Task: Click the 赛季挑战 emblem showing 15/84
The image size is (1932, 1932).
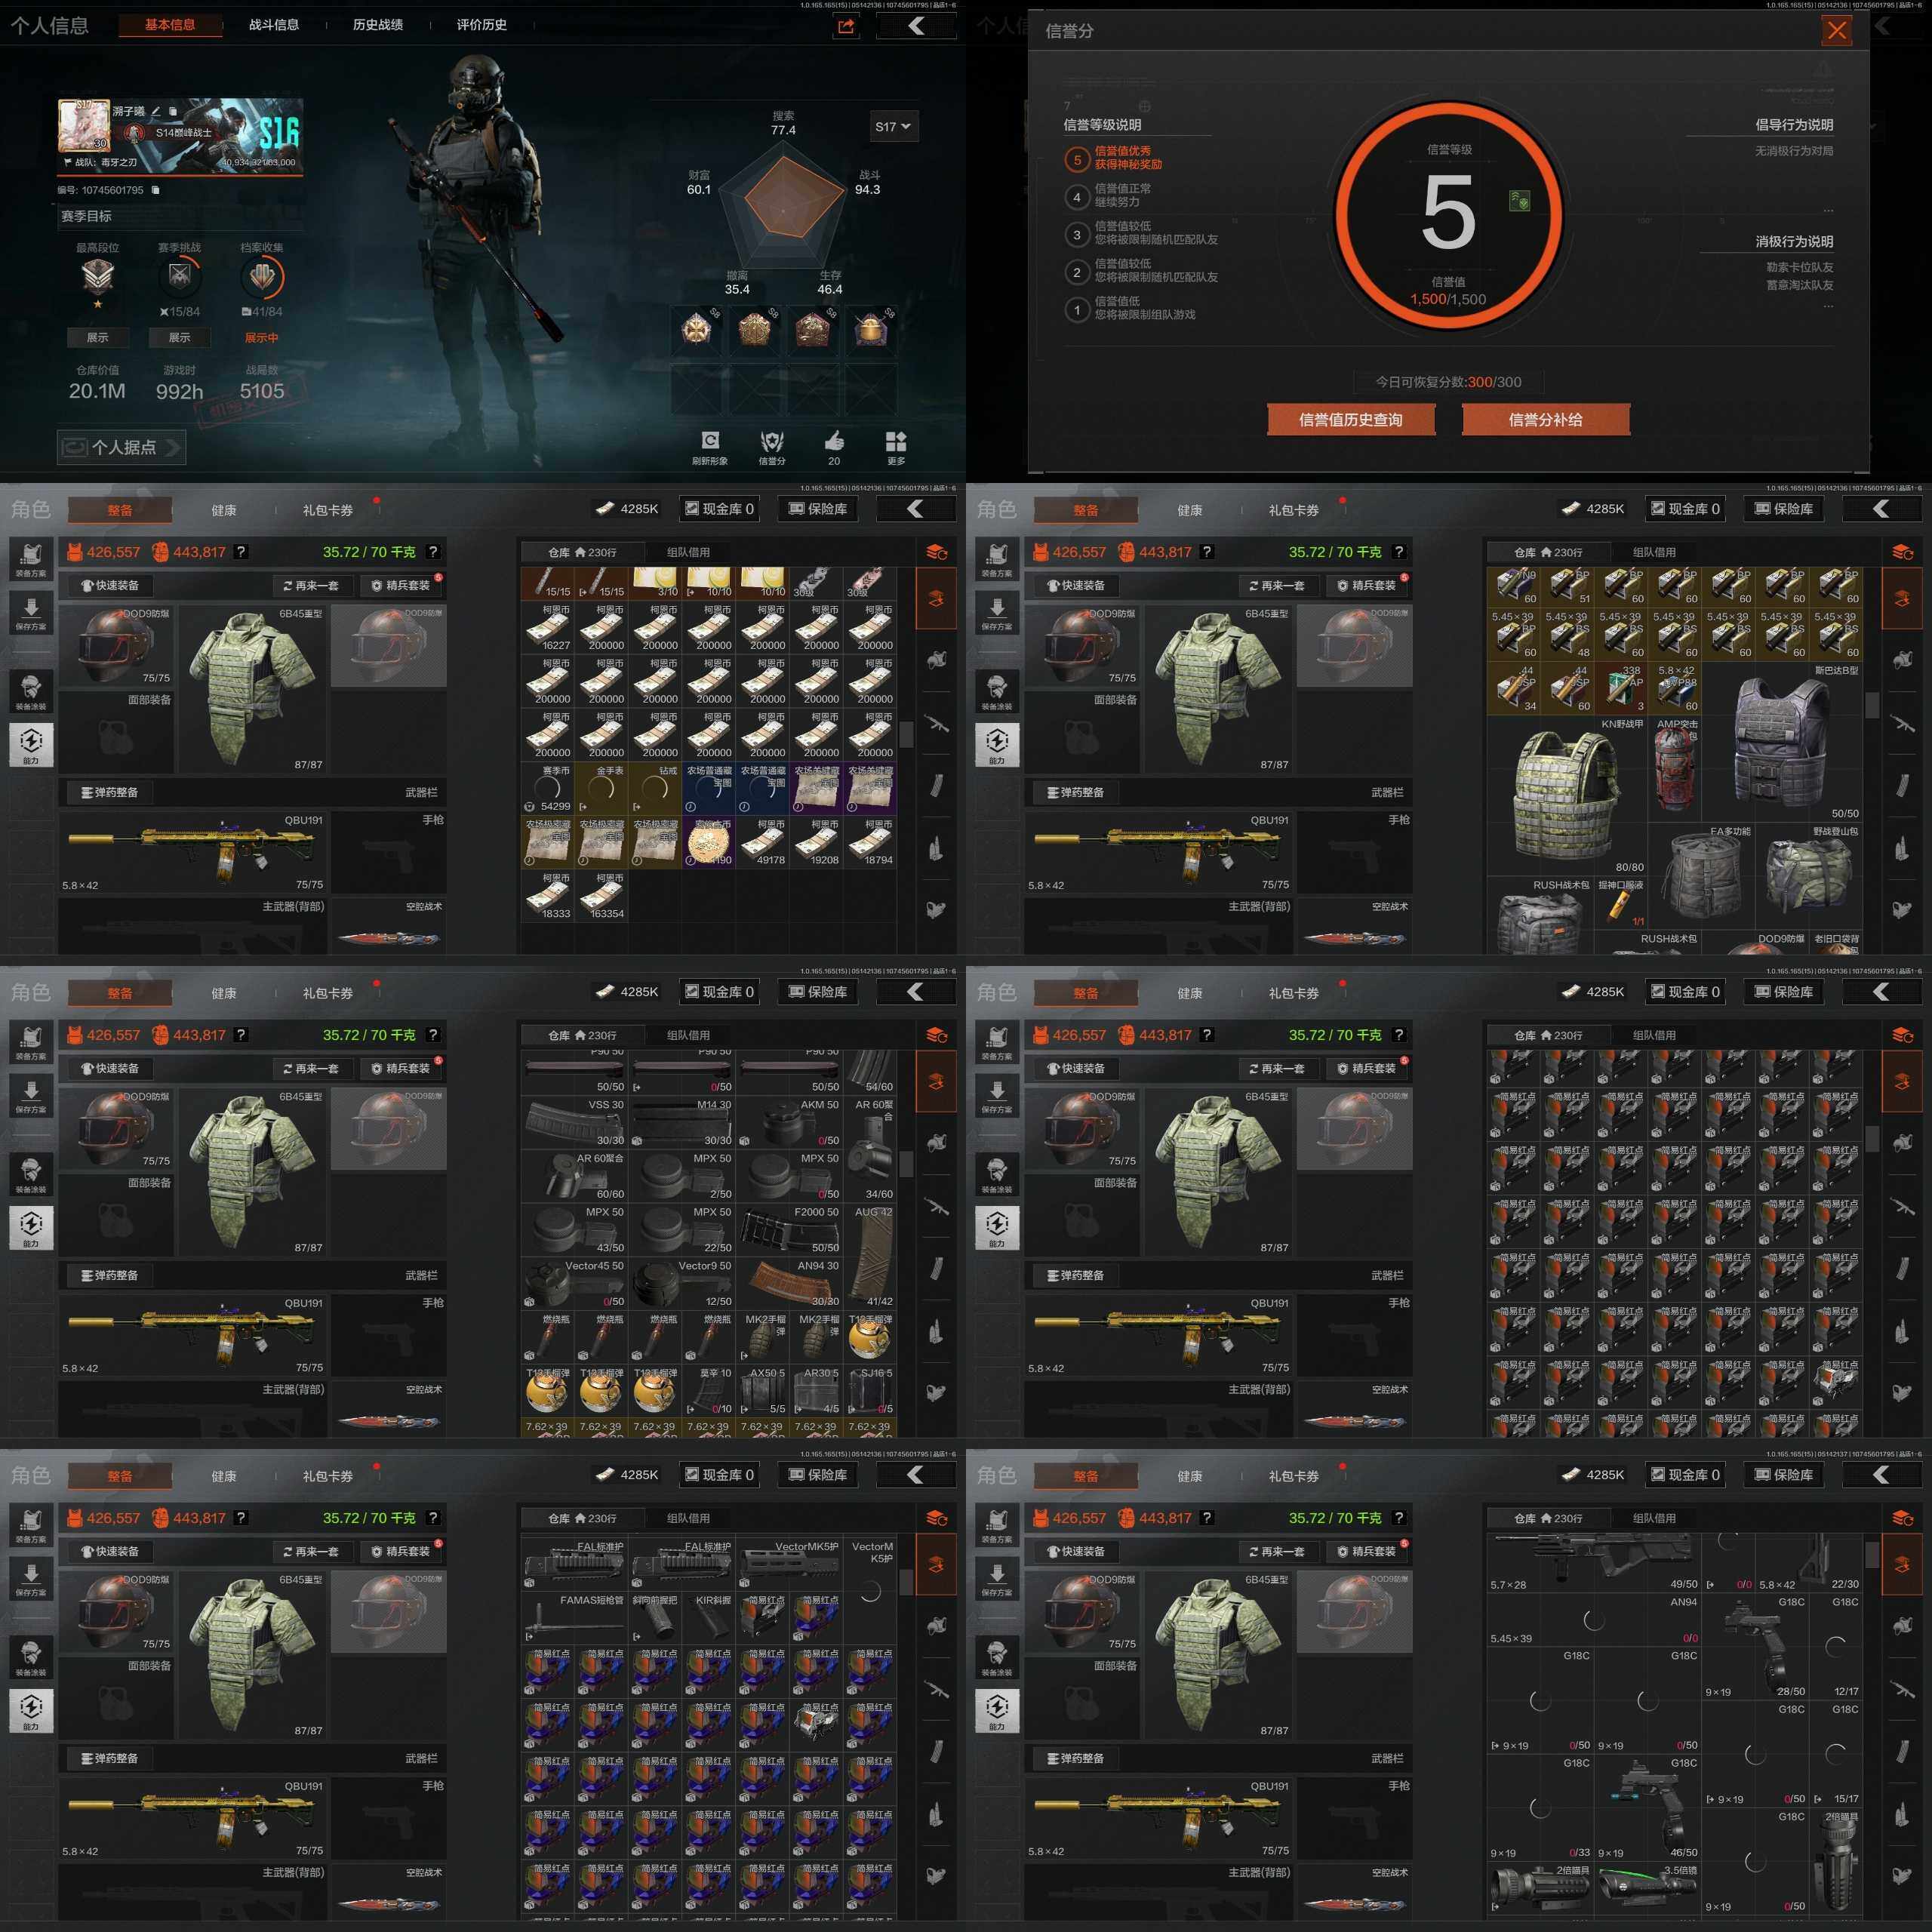Action: pyautogui.click(x=180, y=278)
